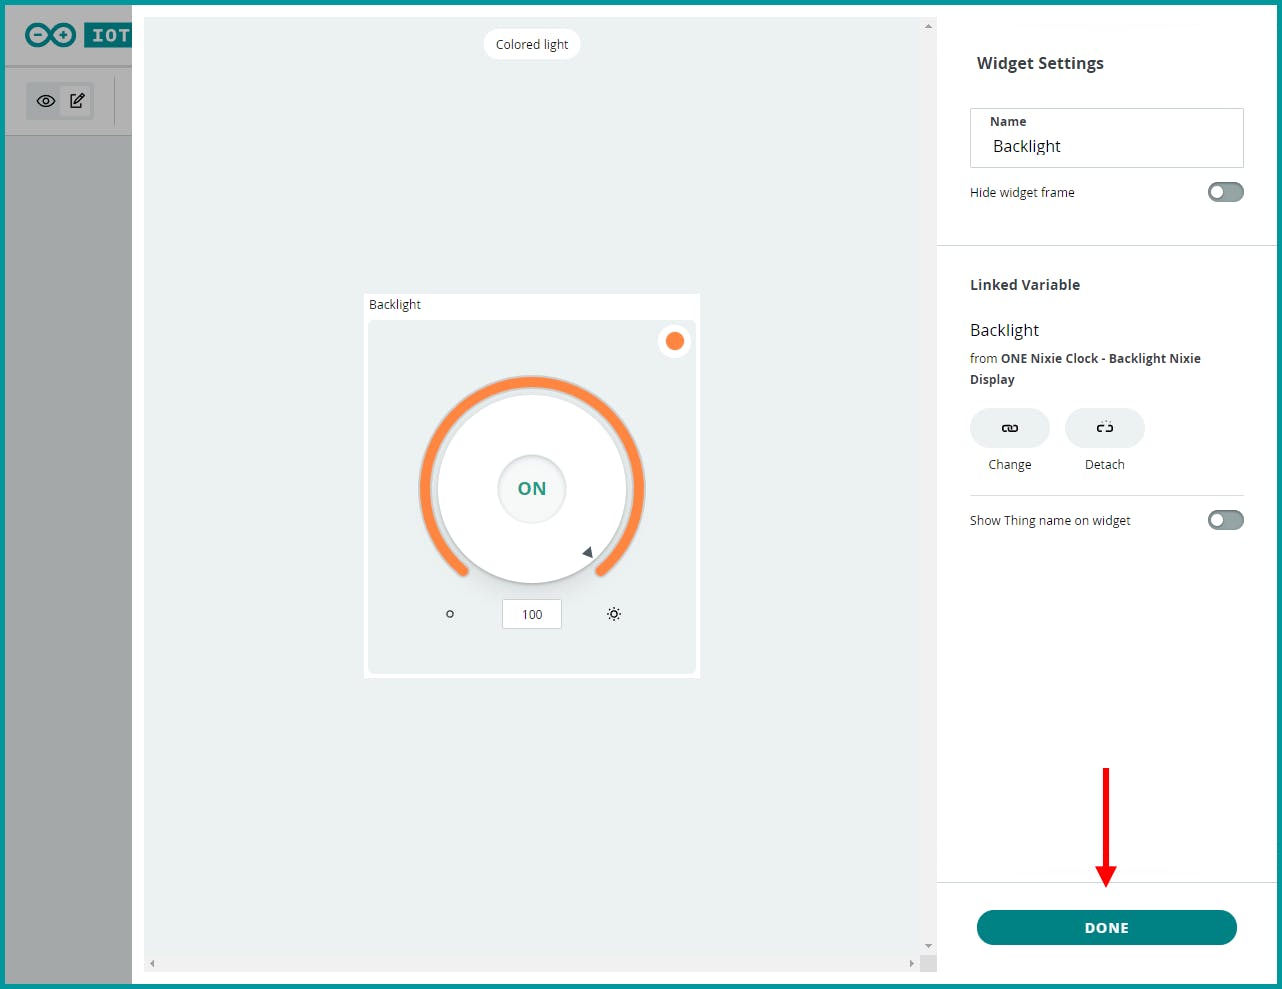Click the Change linked variable button
Viewport: 1282px width, 989px height.
point(1010,428)
